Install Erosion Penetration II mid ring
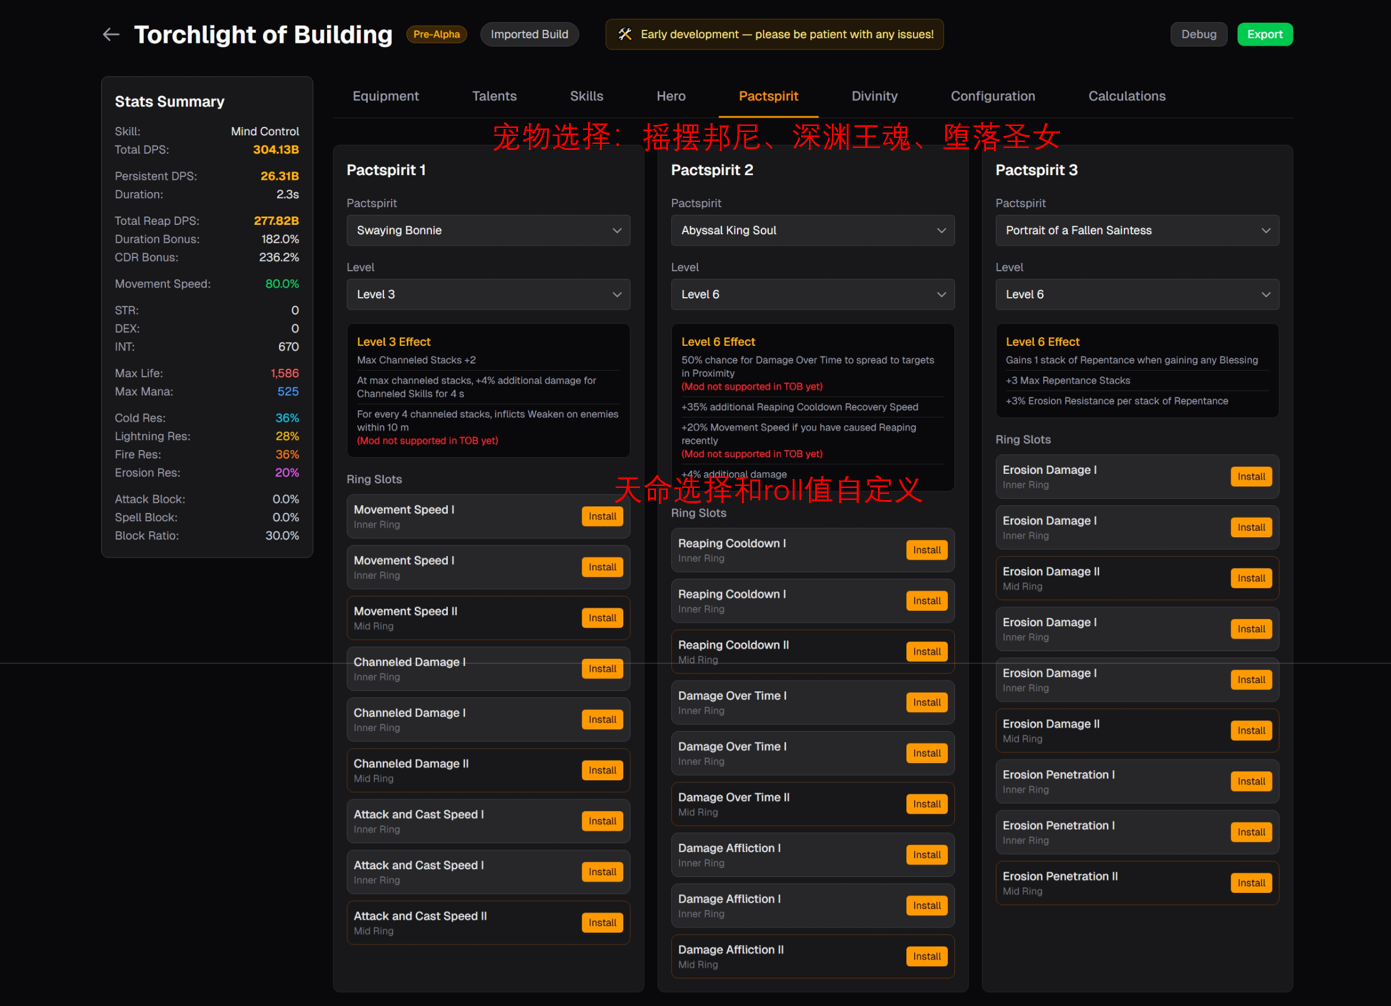This screenshot has width=1391, height=1006. pyautogui.click(x=1250, y=883)
